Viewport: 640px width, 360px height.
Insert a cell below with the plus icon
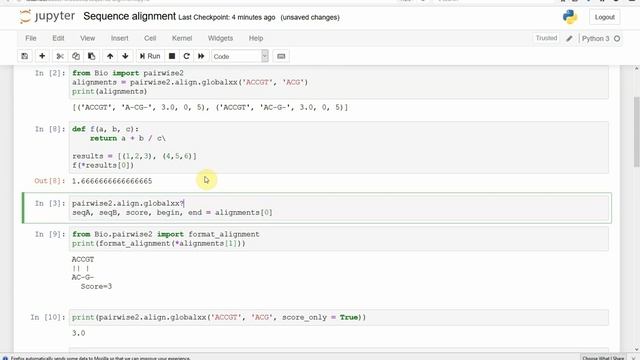[42, 56]
